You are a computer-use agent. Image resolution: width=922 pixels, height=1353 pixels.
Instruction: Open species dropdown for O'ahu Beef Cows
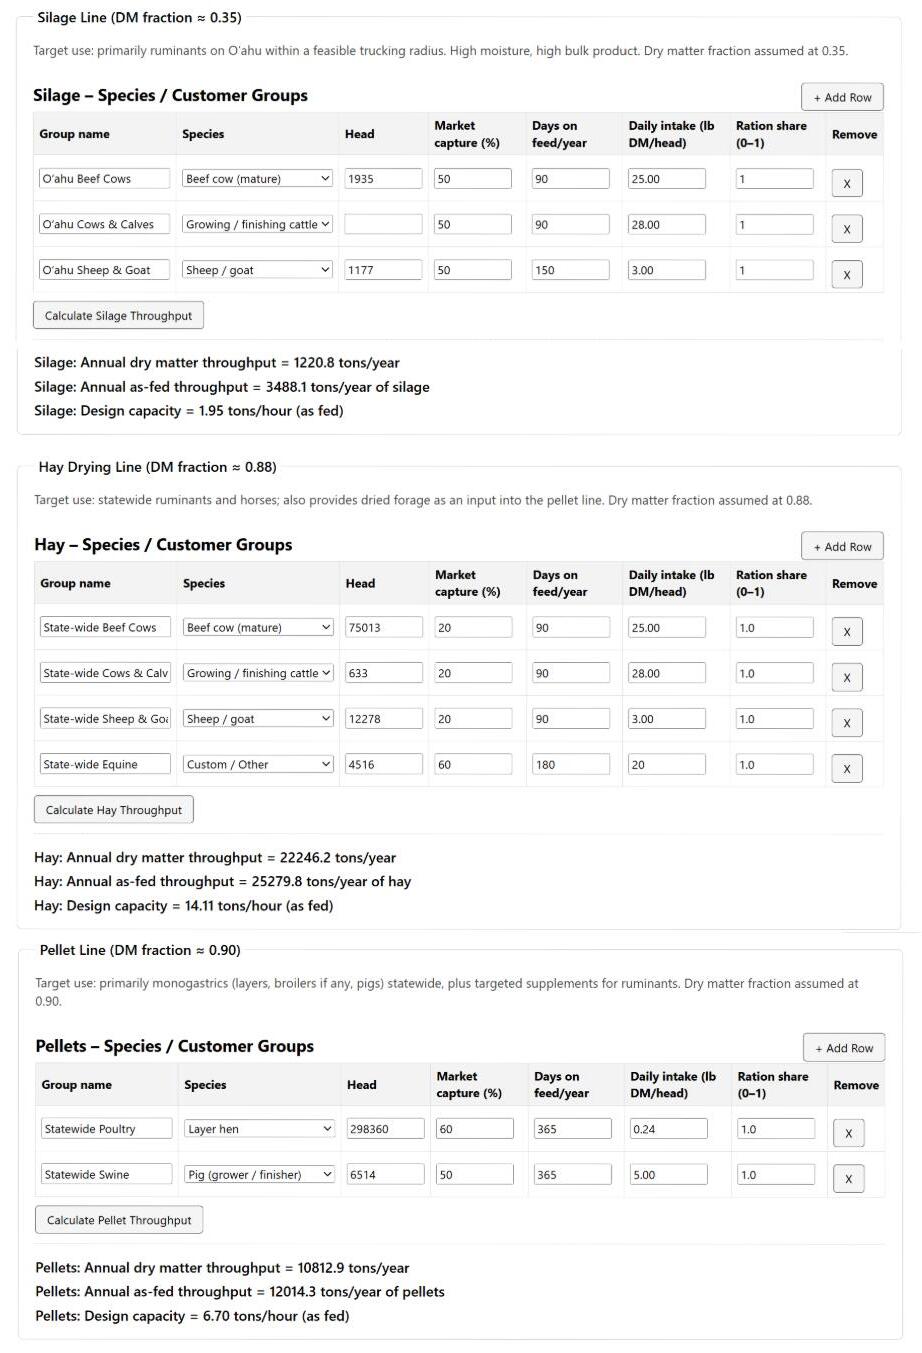tap(257, 179)
